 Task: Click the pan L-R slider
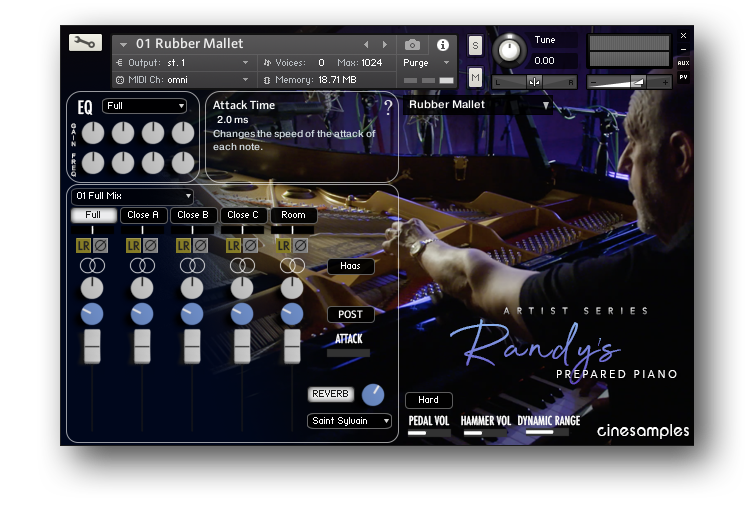coord(534,83)
